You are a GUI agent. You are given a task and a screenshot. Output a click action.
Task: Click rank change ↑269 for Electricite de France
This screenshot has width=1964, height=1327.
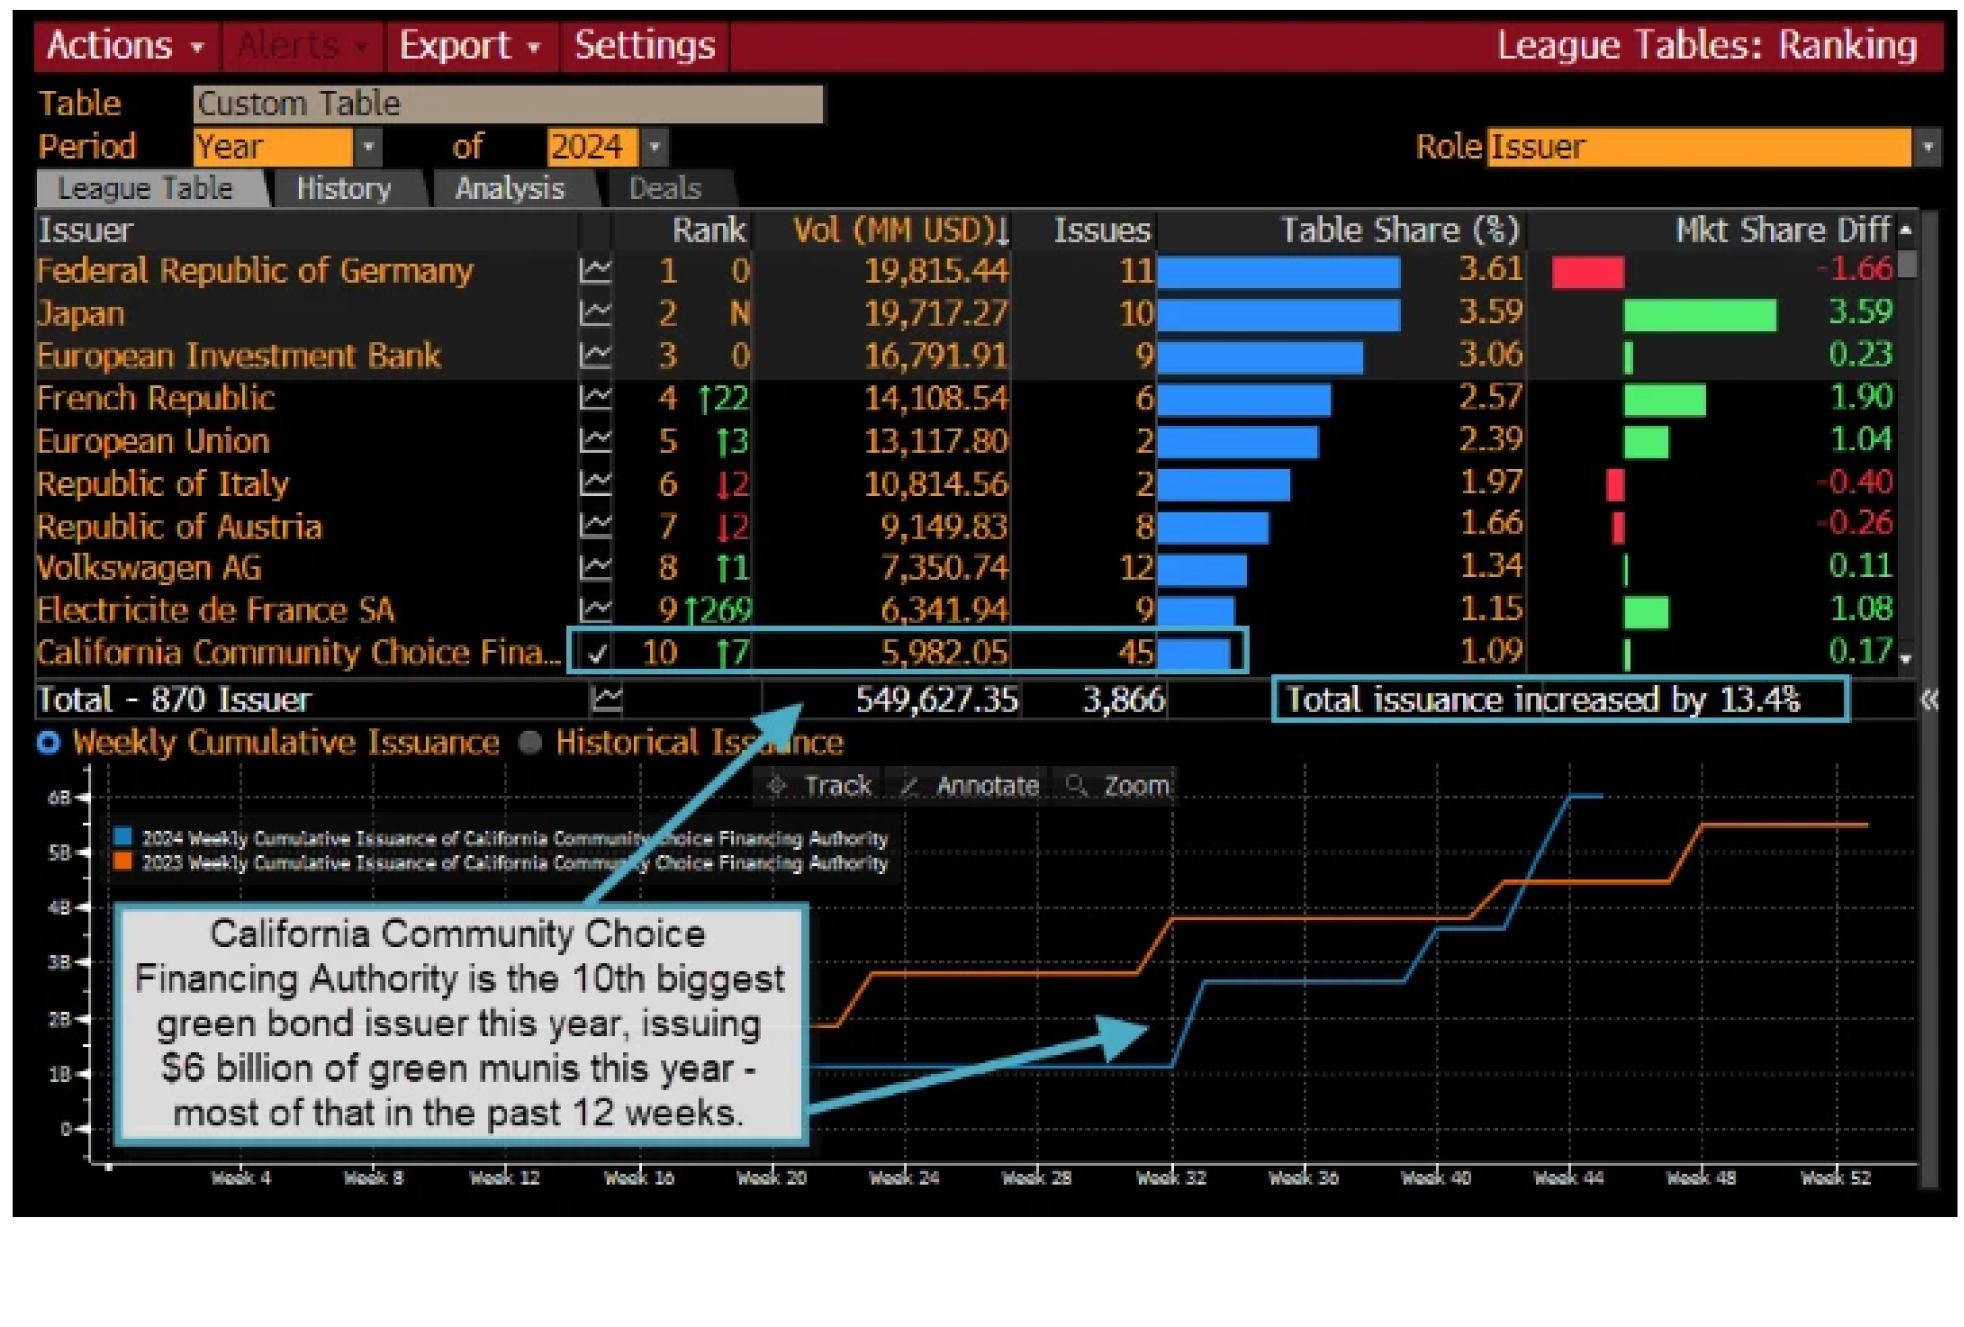click(x=718, y=610)
